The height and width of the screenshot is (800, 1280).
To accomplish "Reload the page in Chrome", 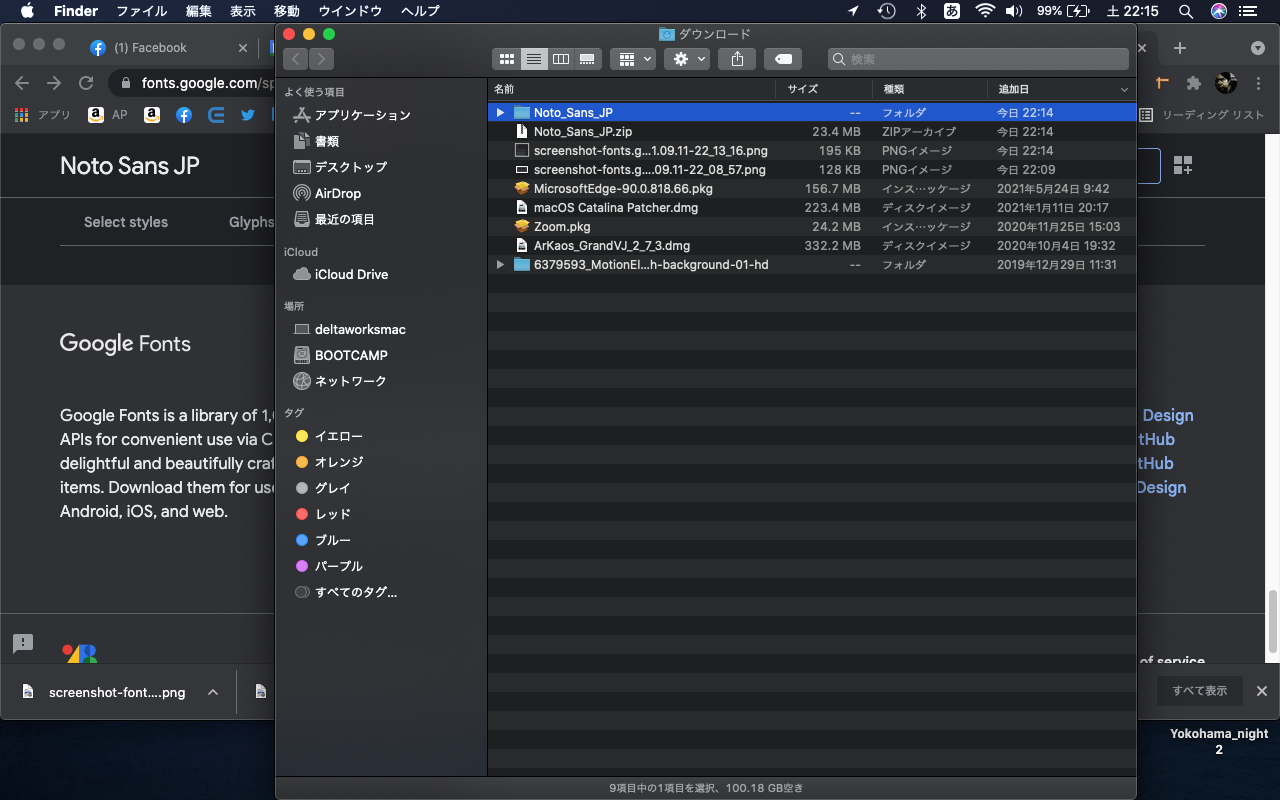I will pyautogui.click(x=86, y=83).
